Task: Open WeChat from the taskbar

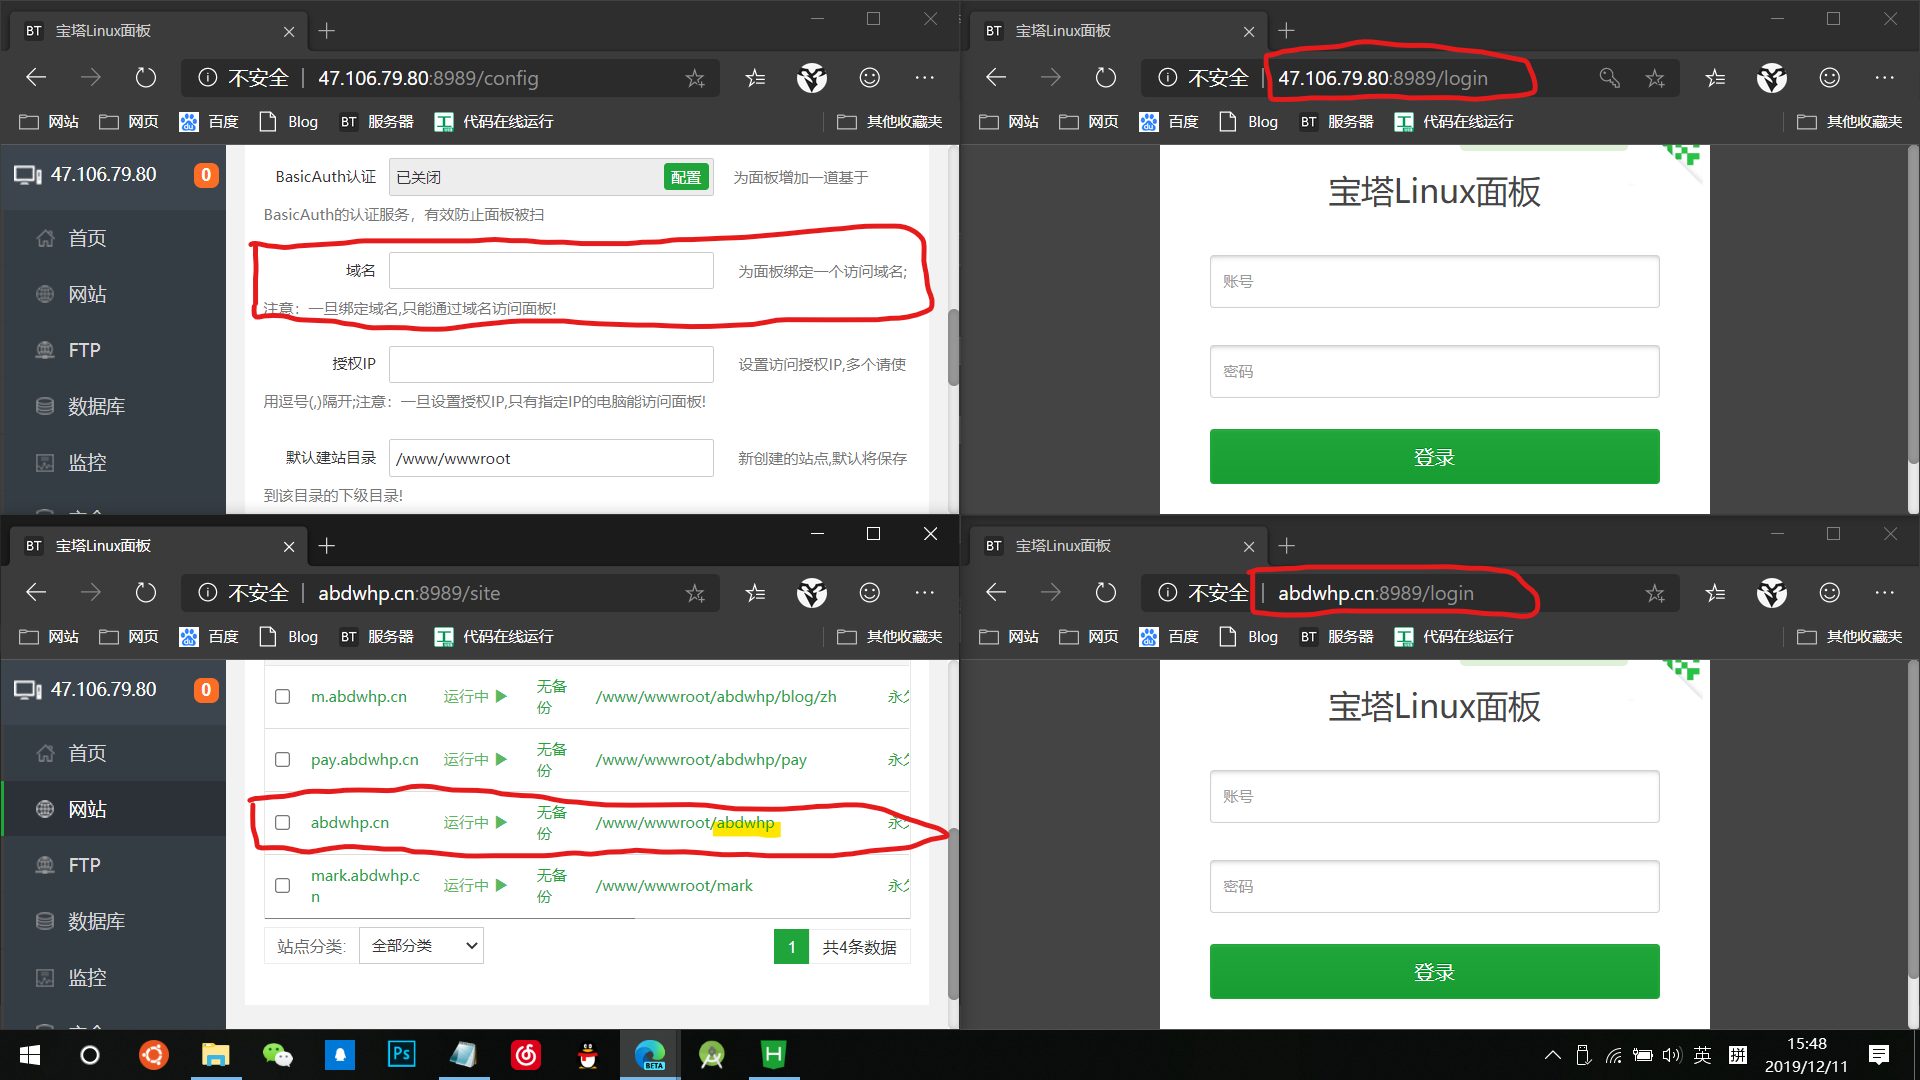Action: [x=277, y=1054]
